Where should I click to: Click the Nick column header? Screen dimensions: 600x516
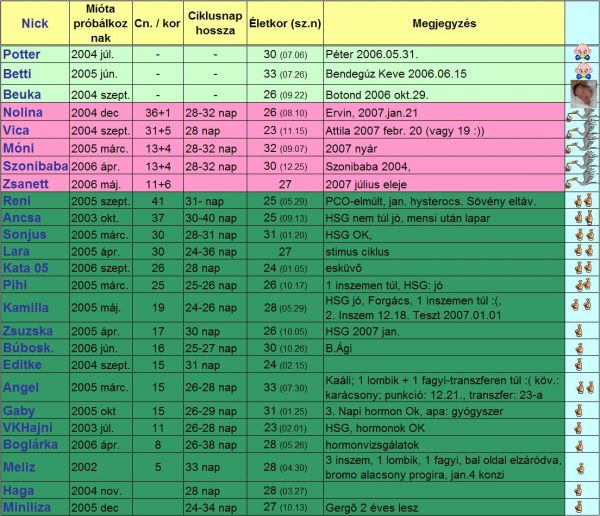pos(34,21)
